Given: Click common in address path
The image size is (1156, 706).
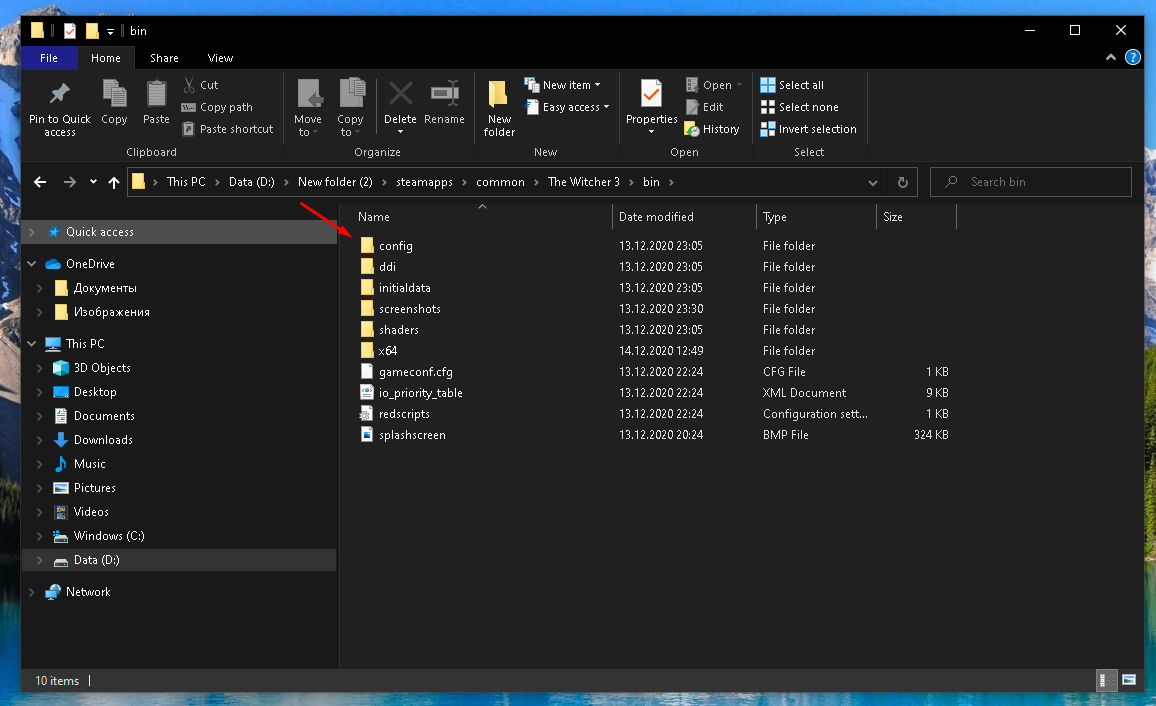Looking at the screenshot, I should coord(500,182).
